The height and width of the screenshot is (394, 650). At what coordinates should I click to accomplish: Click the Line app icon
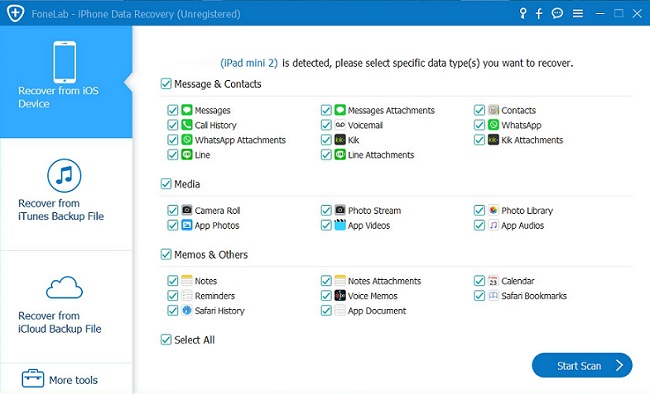[187, 154]
